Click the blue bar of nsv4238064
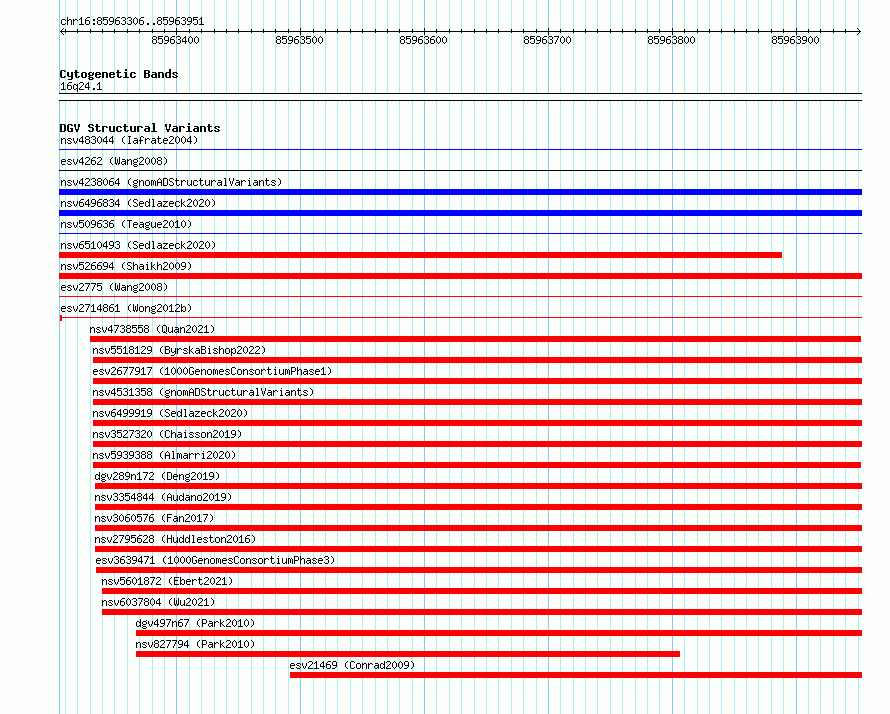 [x=460, y=192]
